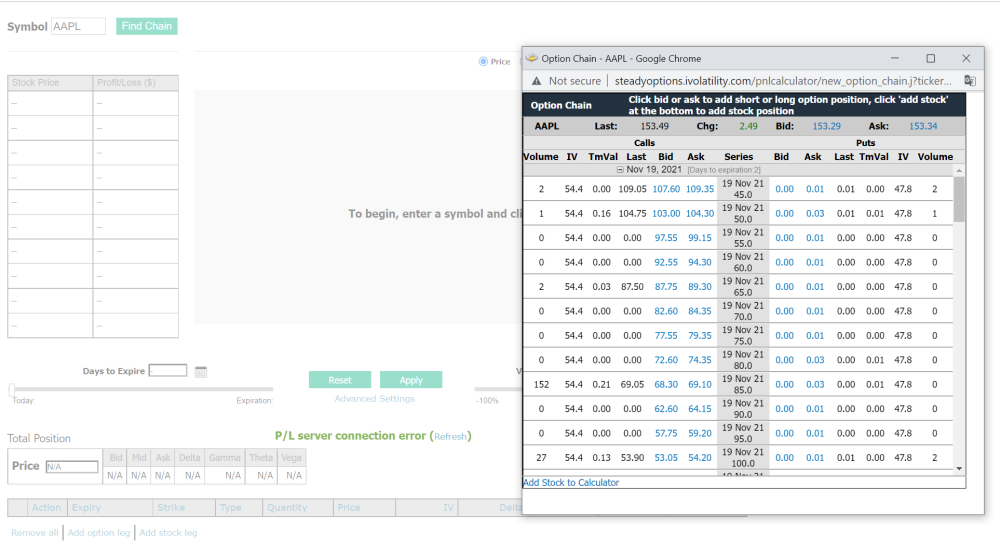
Task: Click Remove all link
Action: [34, 533]
